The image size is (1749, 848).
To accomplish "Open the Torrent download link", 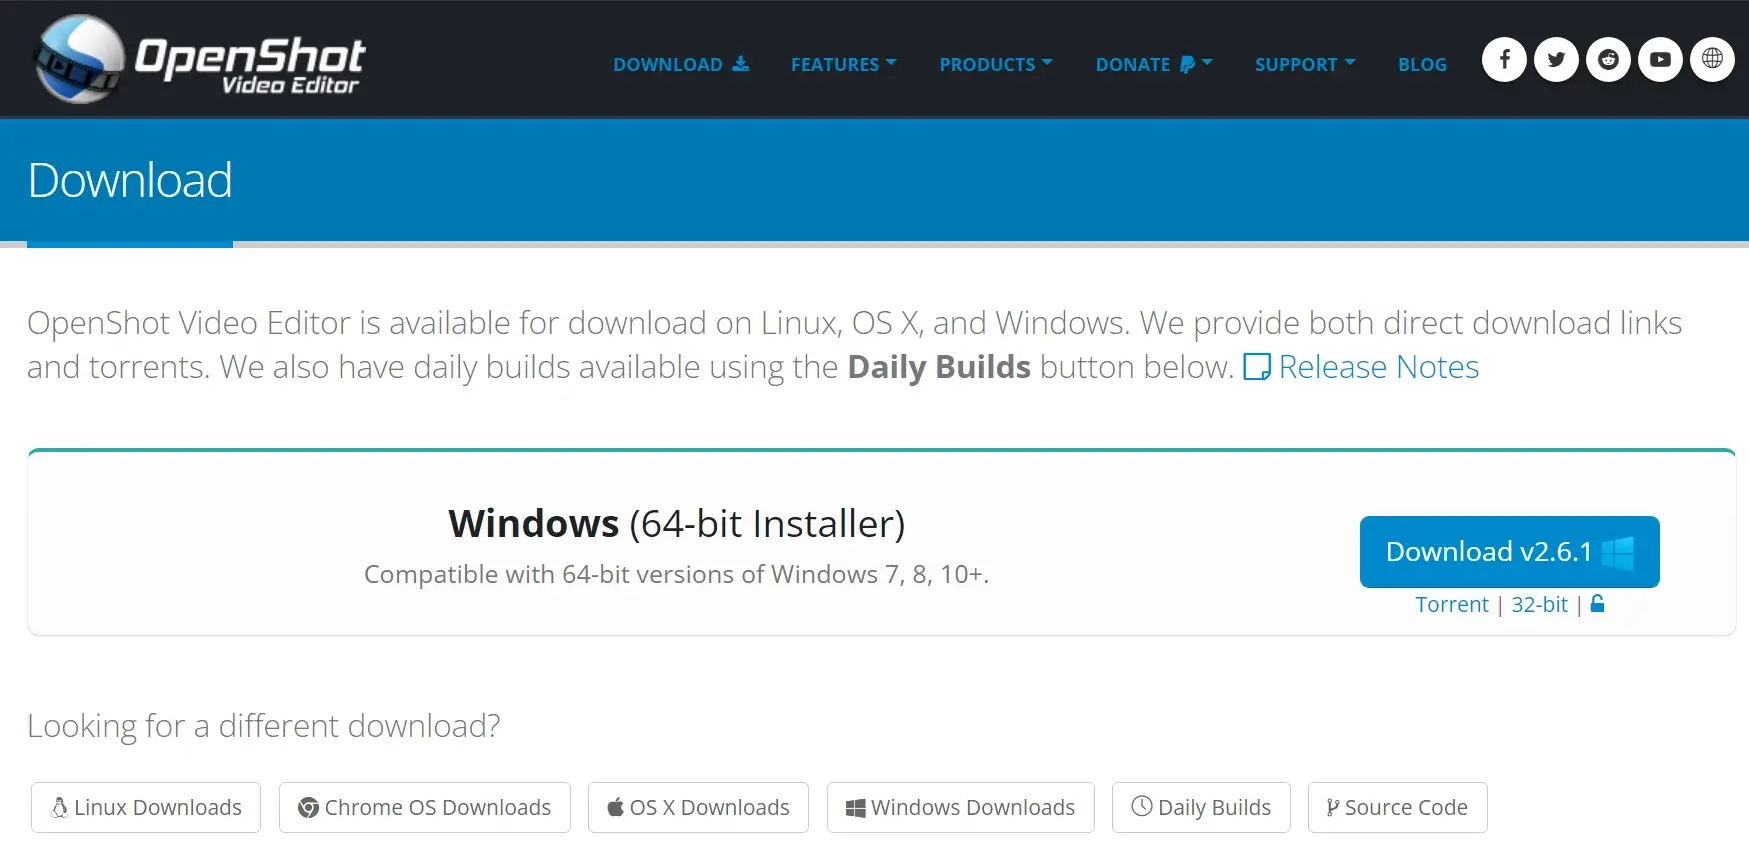I will tap(1452, 605).
